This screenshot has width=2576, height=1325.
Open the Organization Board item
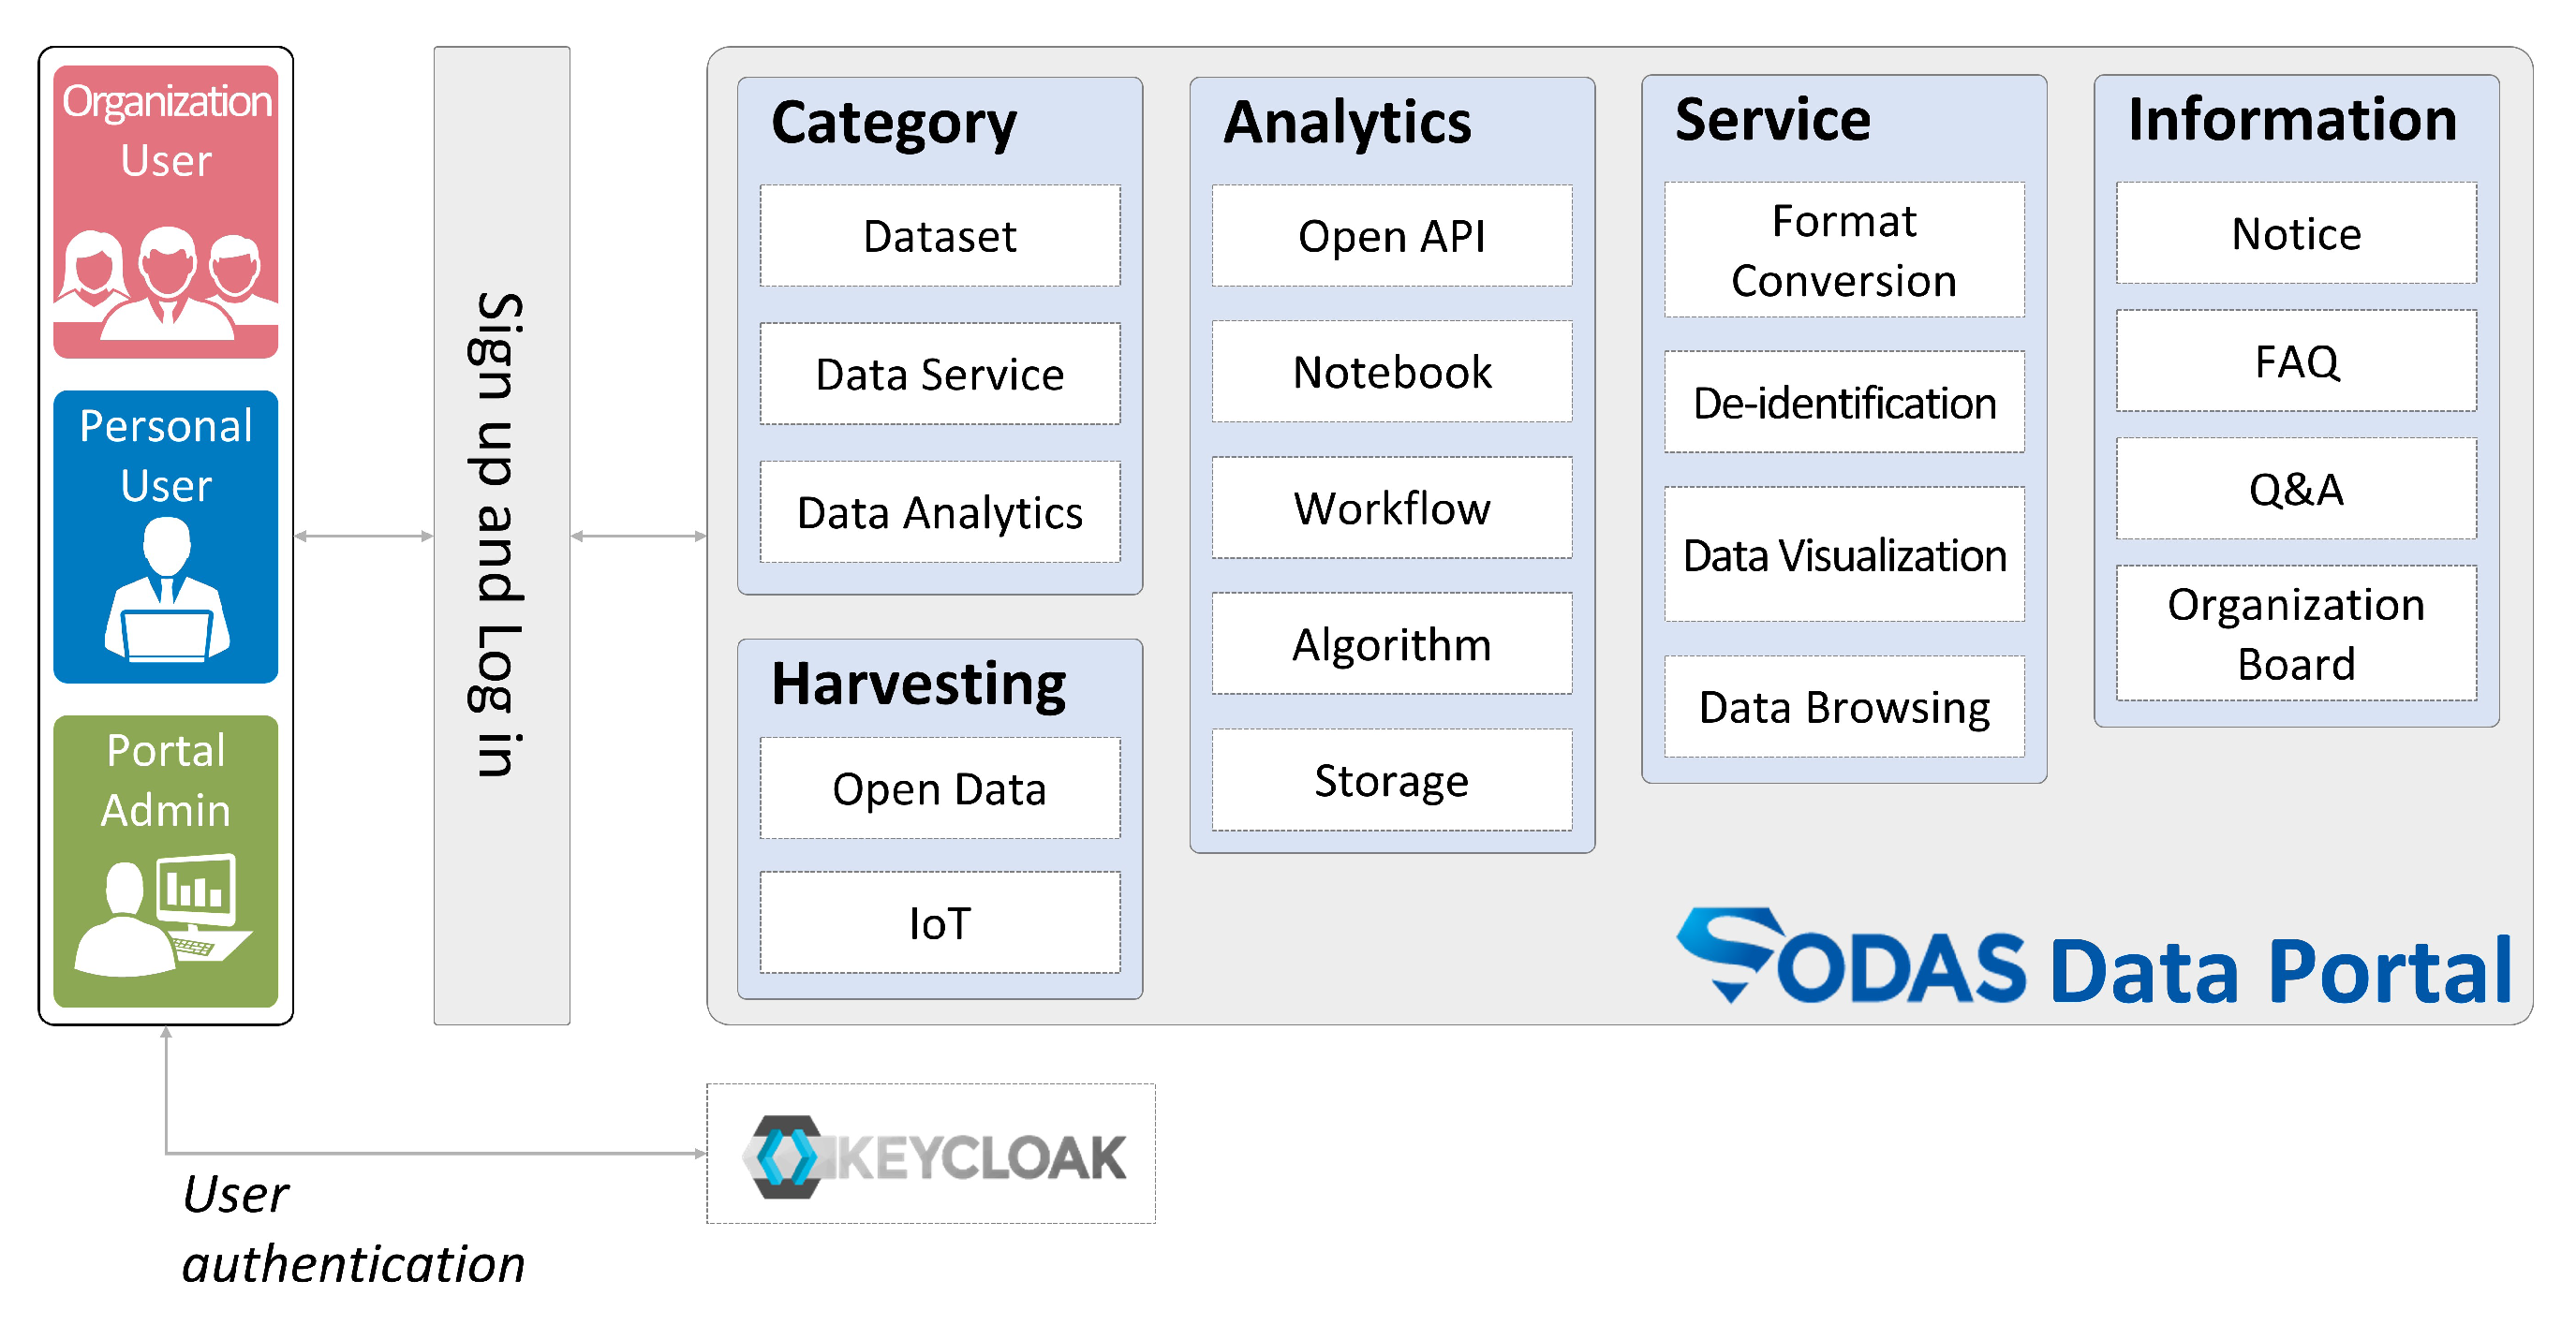tap(2295, 633)
